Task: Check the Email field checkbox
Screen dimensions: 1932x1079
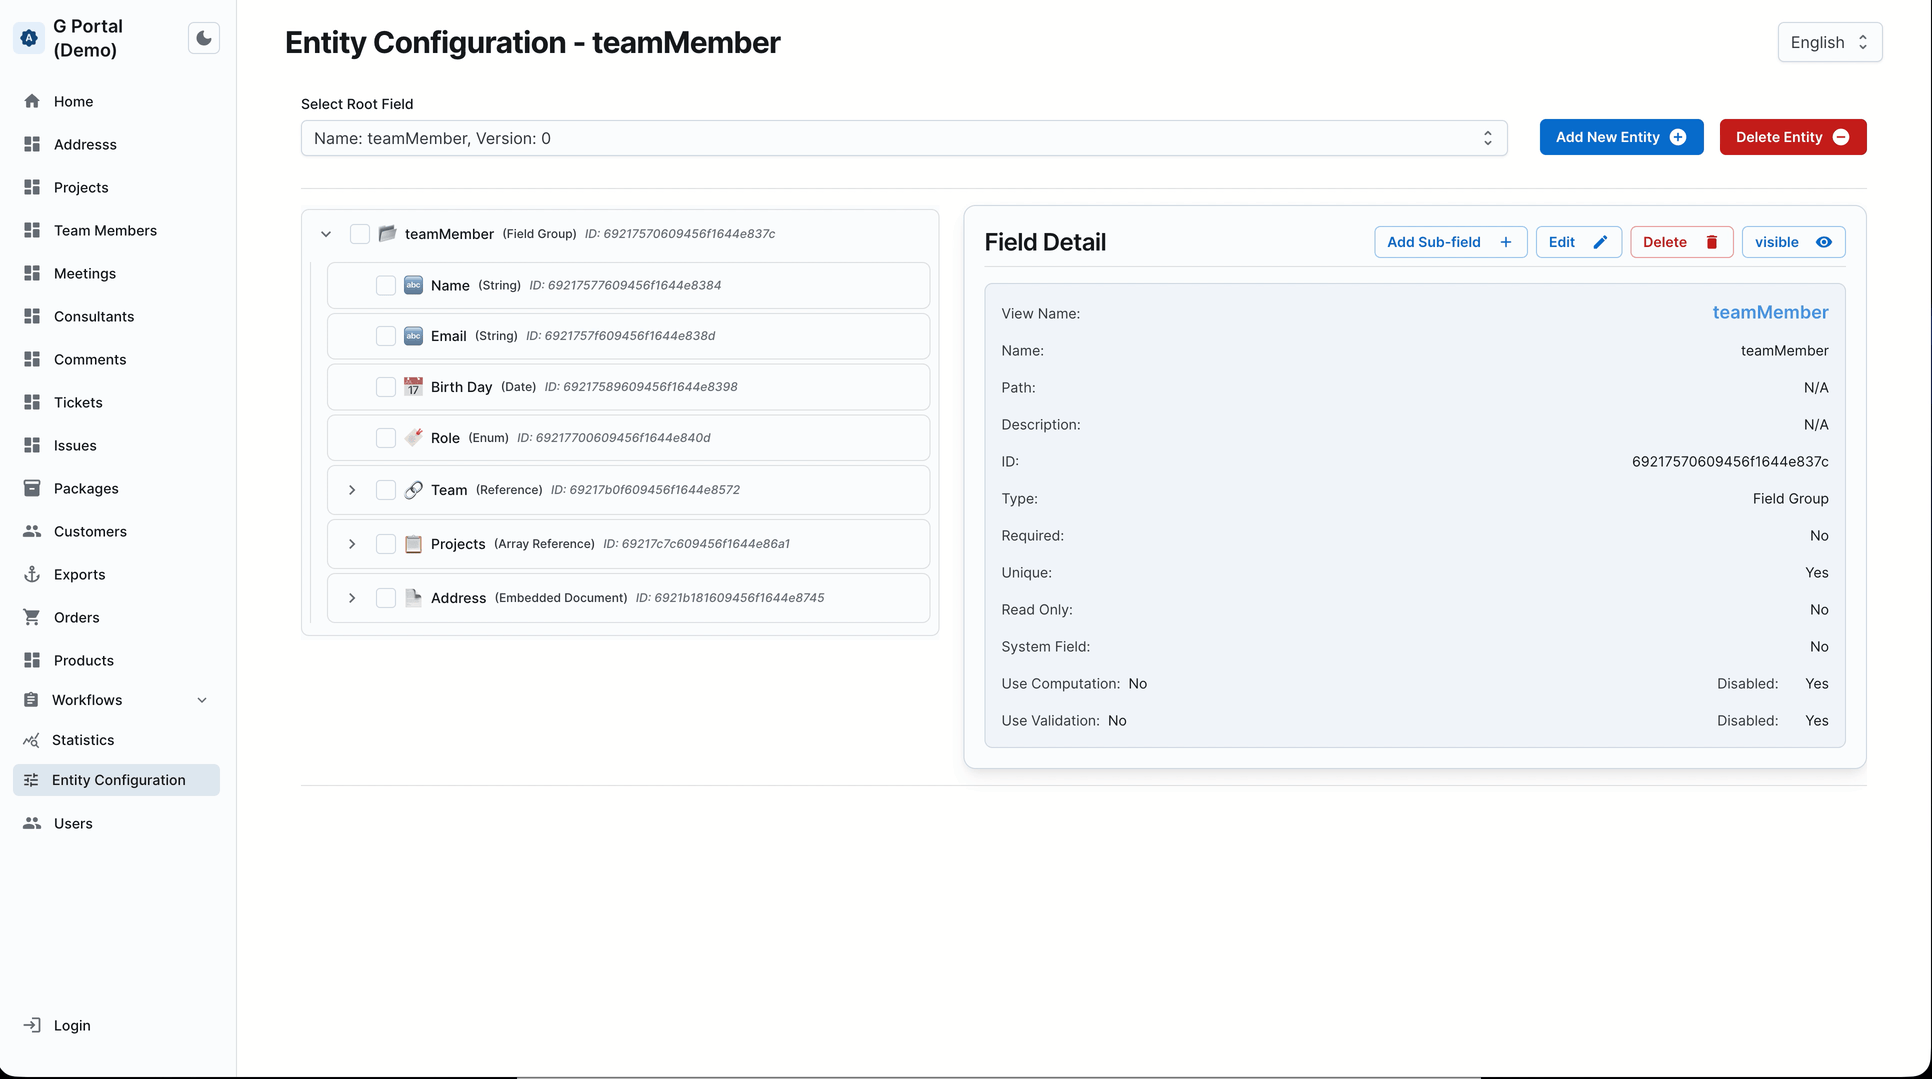Action: click(386, 336)
